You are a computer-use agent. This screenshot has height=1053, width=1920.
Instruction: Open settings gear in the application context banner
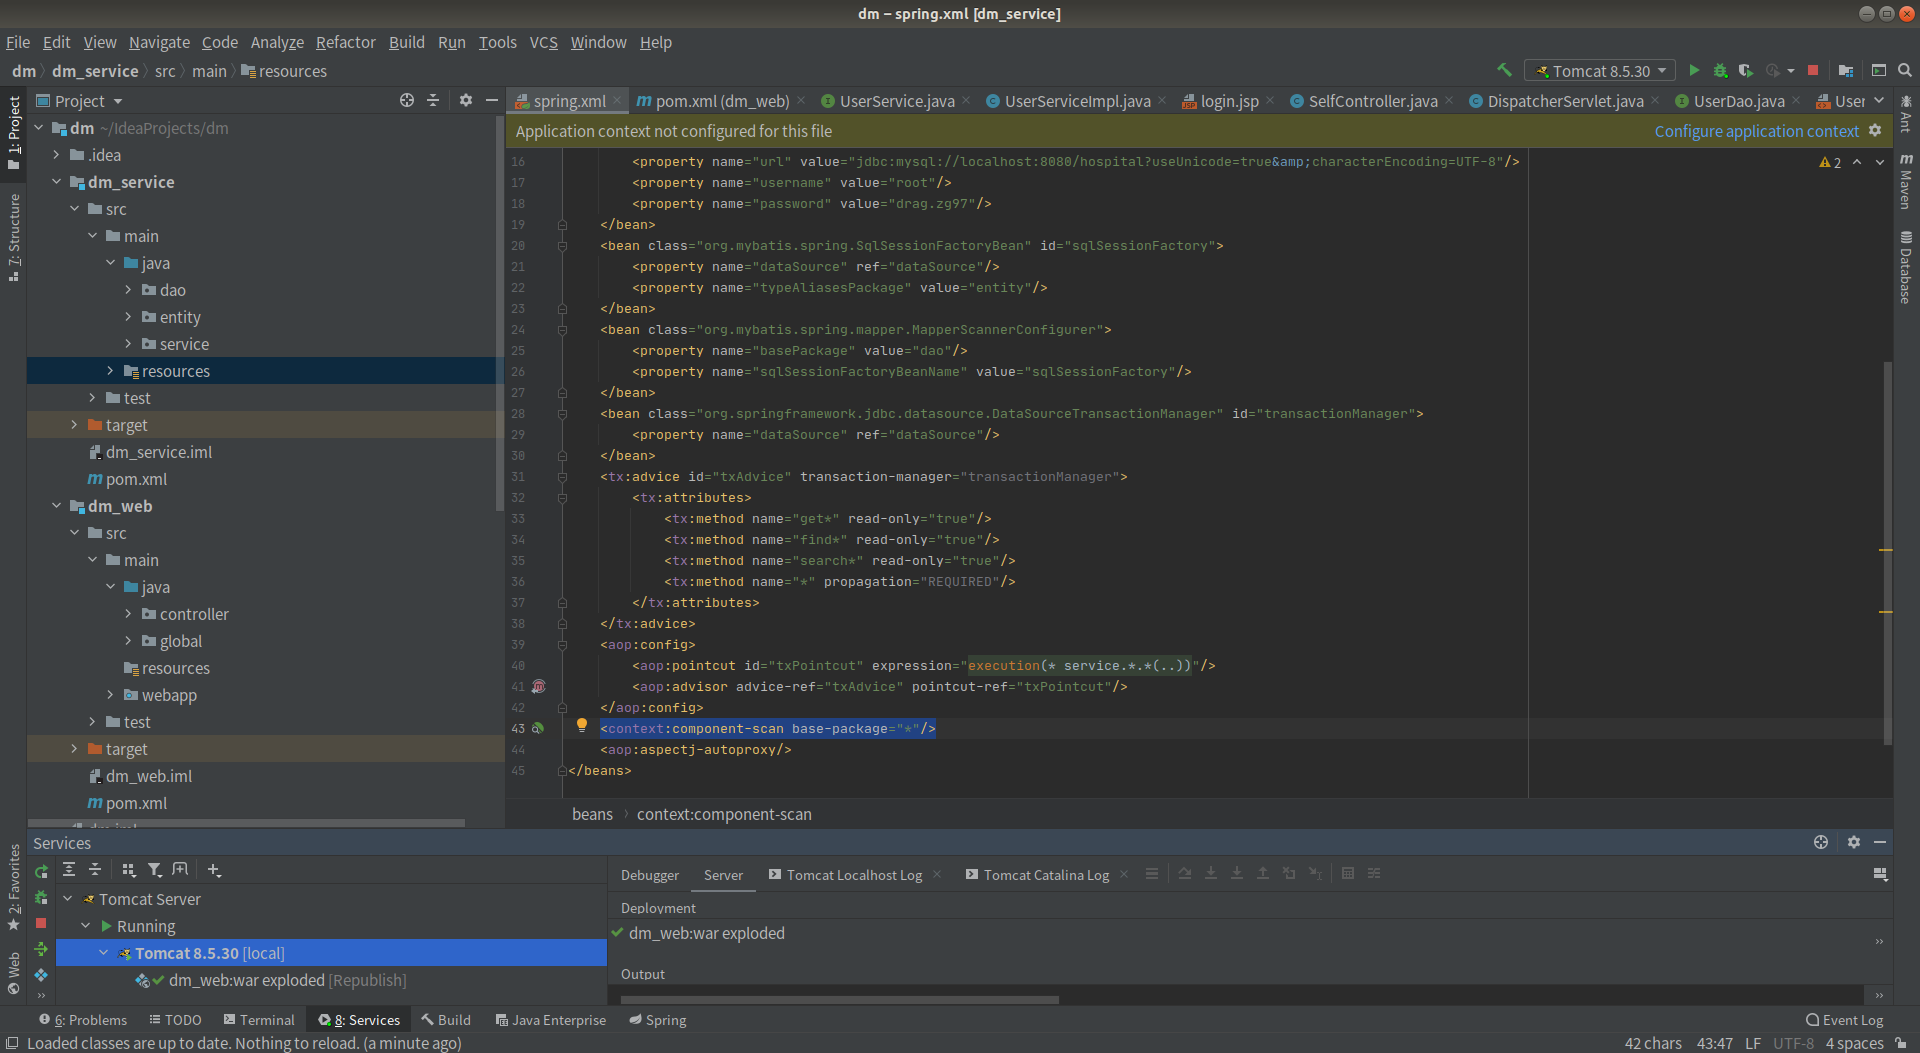(x=1875, y=130)
